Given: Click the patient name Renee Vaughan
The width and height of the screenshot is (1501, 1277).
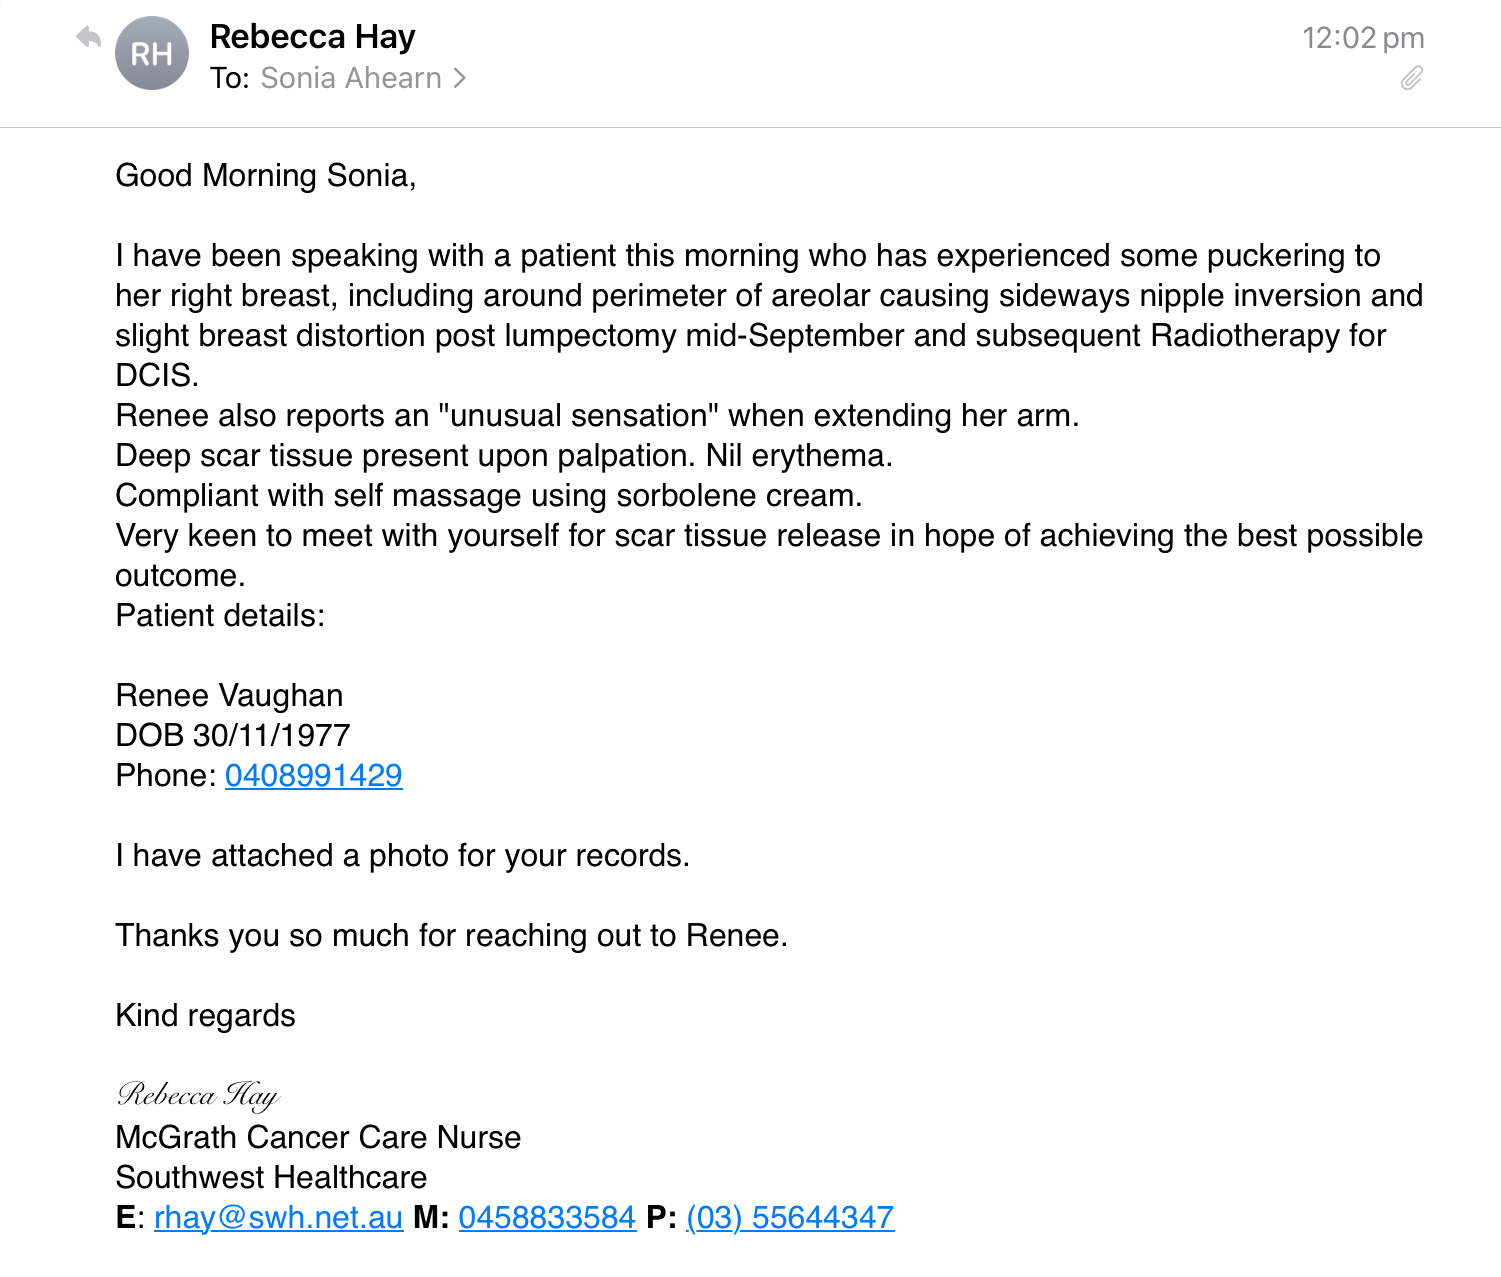Looking at the screenshot, I should [x=229, y=695].
